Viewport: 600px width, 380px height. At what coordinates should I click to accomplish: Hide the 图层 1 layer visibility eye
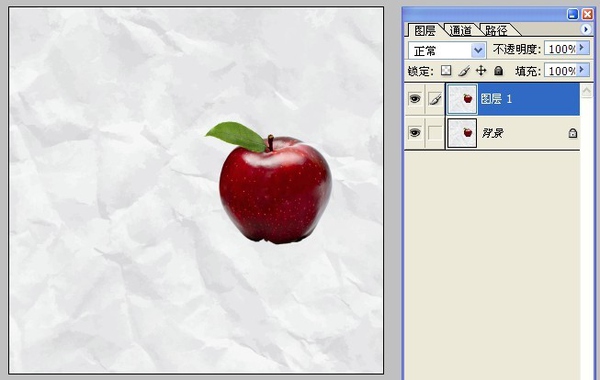(415, 99)
